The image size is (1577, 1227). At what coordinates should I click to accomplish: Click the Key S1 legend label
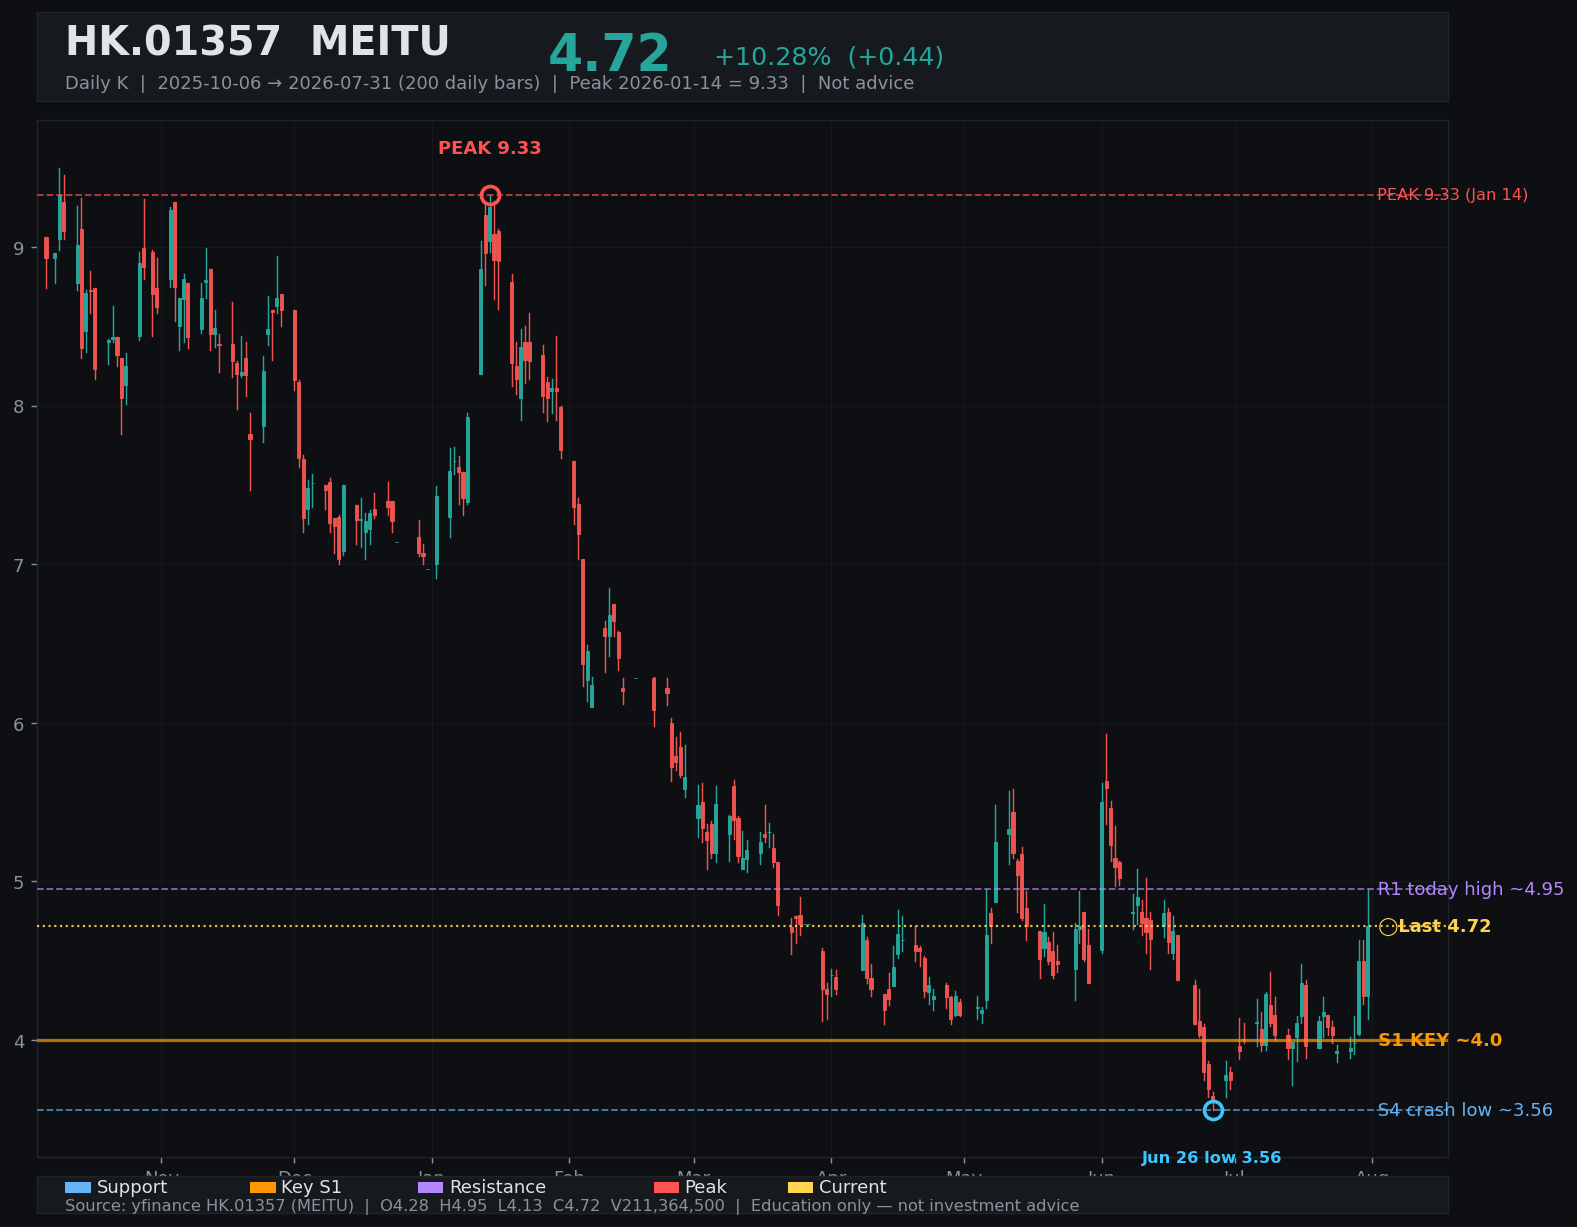312,1187
